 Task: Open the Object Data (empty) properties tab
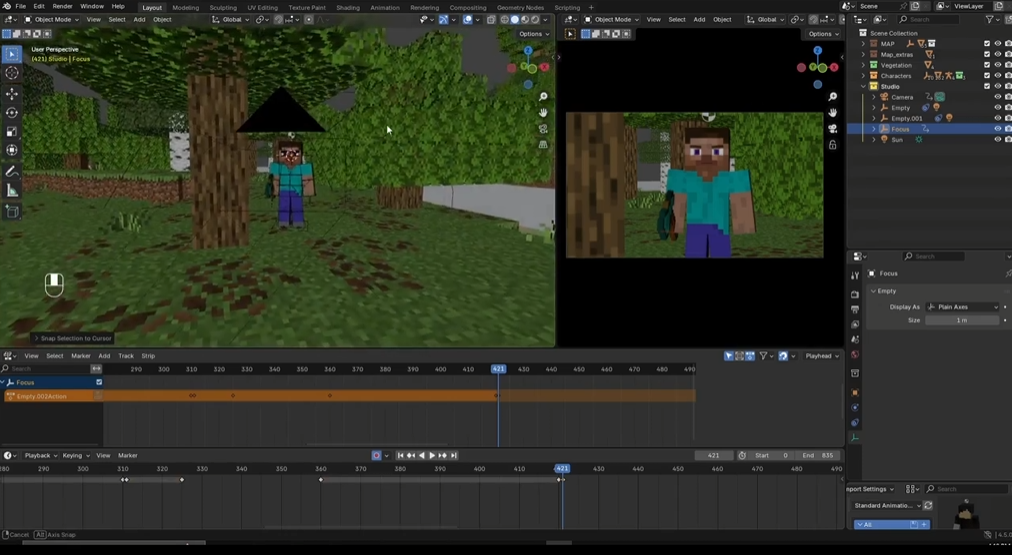(x=855, y=438)
